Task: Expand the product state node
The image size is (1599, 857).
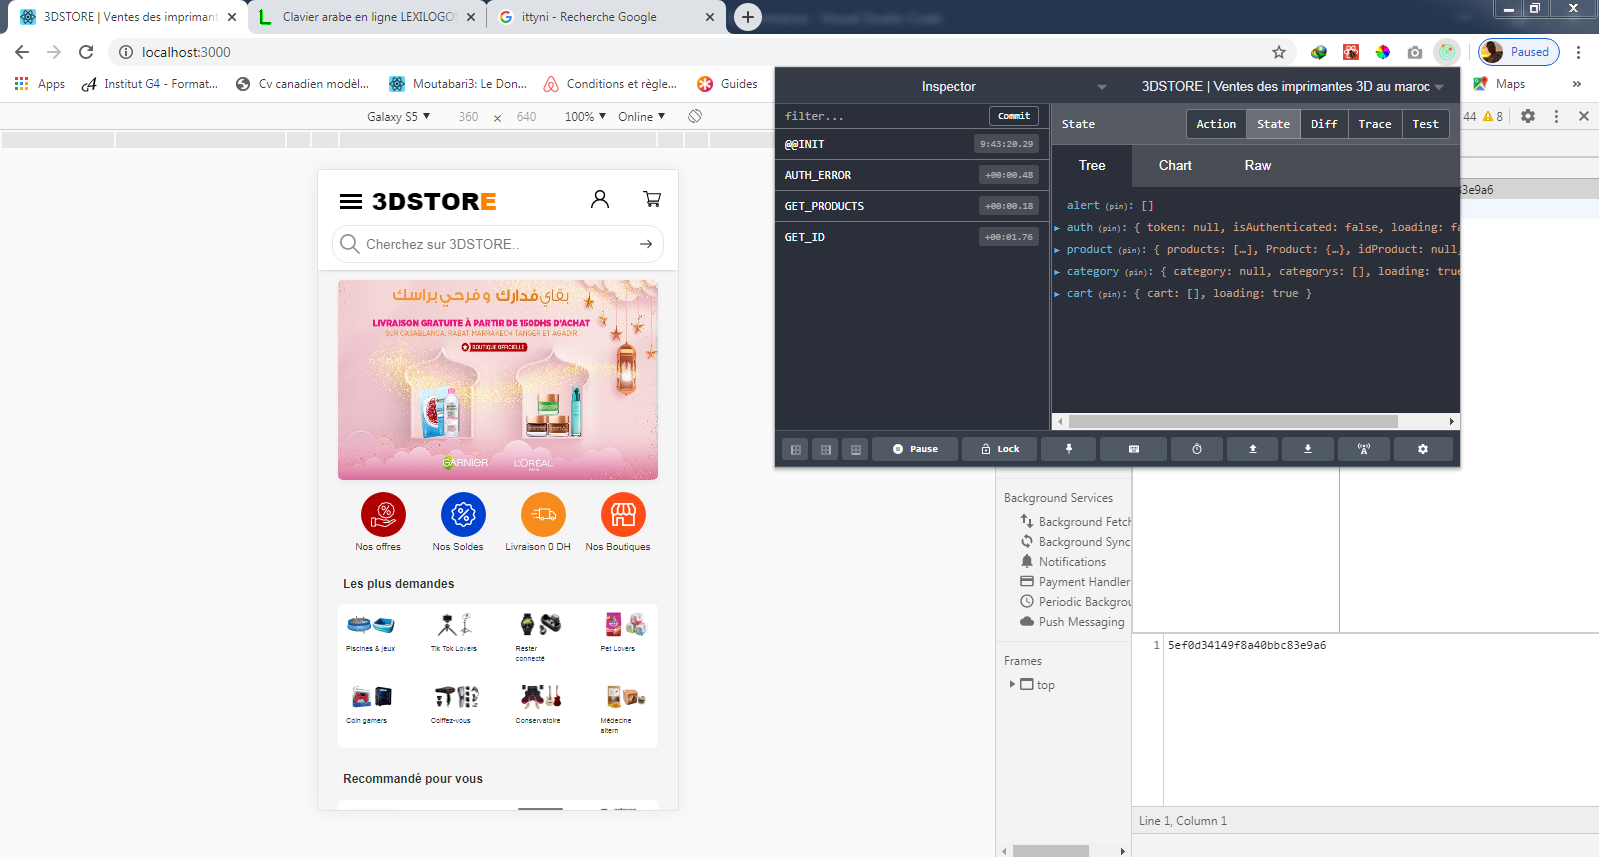Action: click(1057, 250)
